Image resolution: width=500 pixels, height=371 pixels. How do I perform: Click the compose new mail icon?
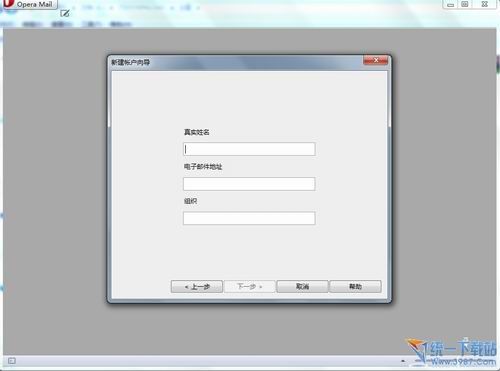click(x=65, y=13)
